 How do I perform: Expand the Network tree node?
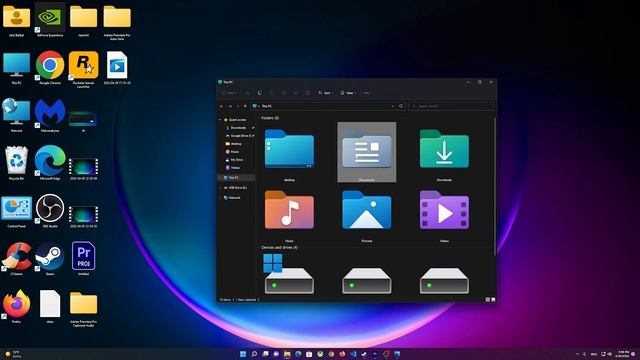(x=220, y=198)
